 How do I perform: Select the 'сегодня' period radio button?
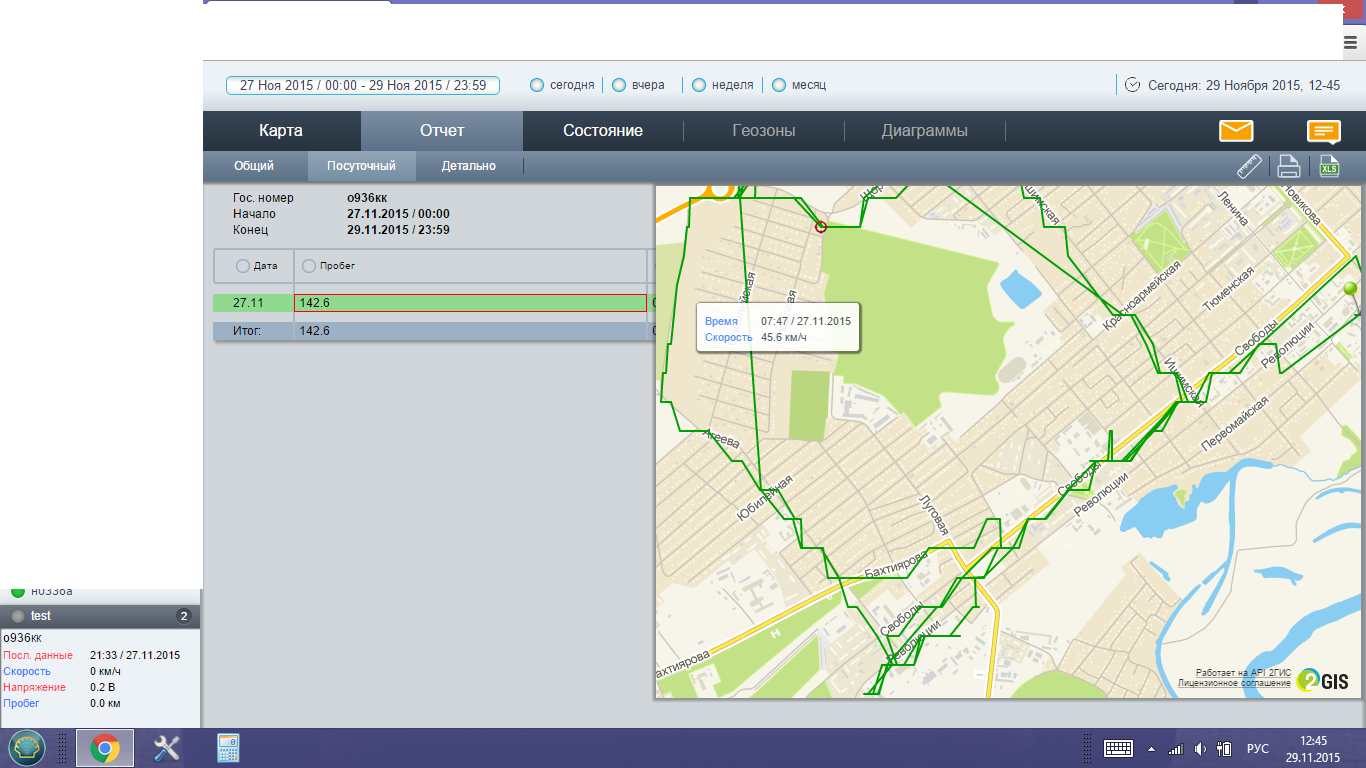click(538, 85)
